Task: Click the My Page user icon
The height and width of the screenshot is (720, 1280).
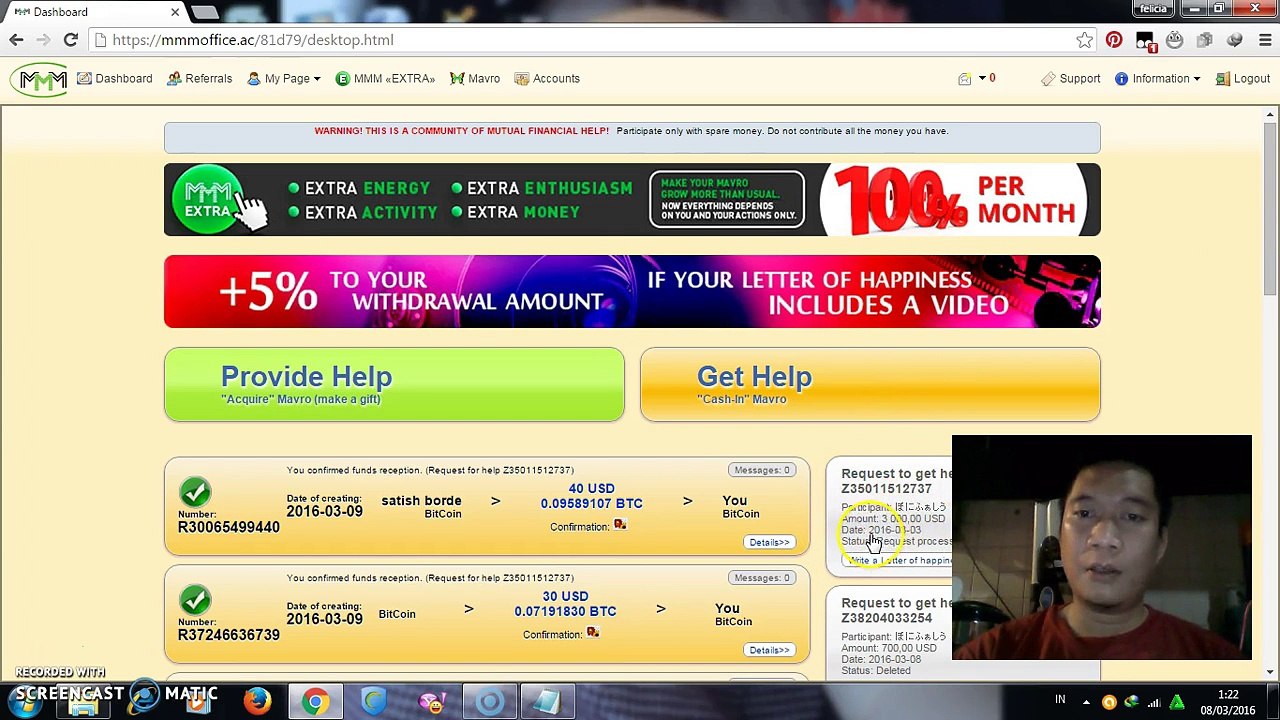Action: [x=254, y=79]
